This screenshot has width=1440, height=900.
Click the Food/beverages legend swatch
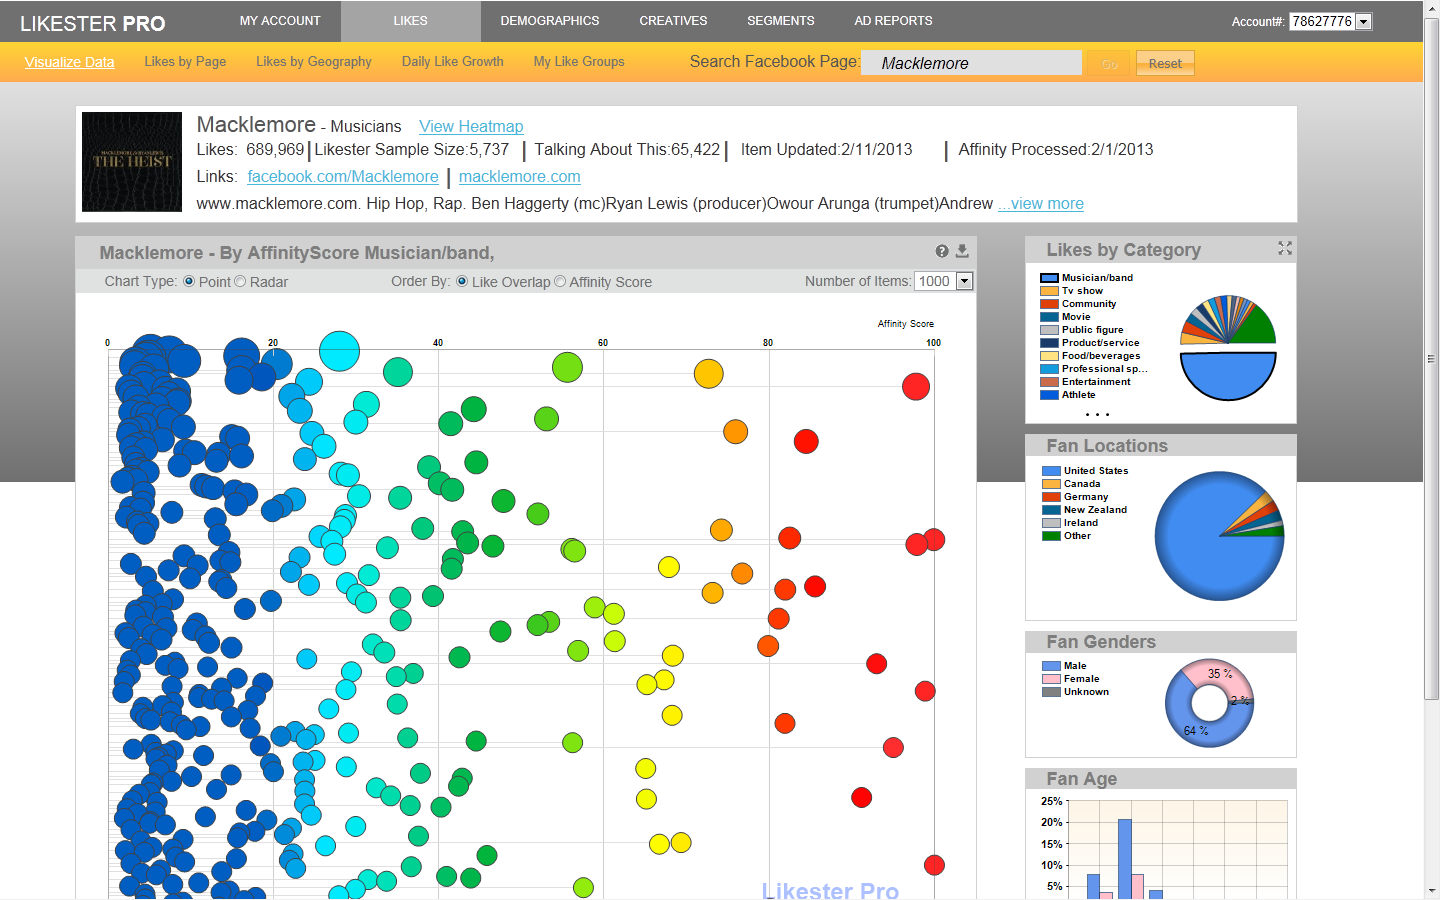1049,356
